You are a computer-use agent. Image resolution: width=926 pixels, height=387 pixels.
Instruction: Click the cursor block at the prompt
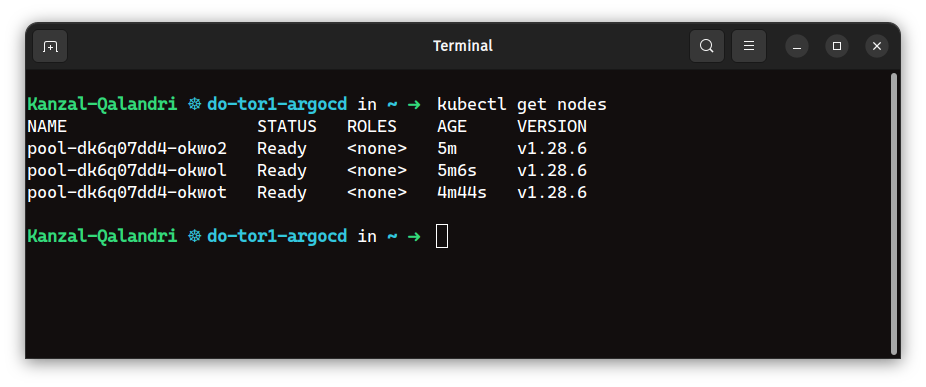point(442,236)
